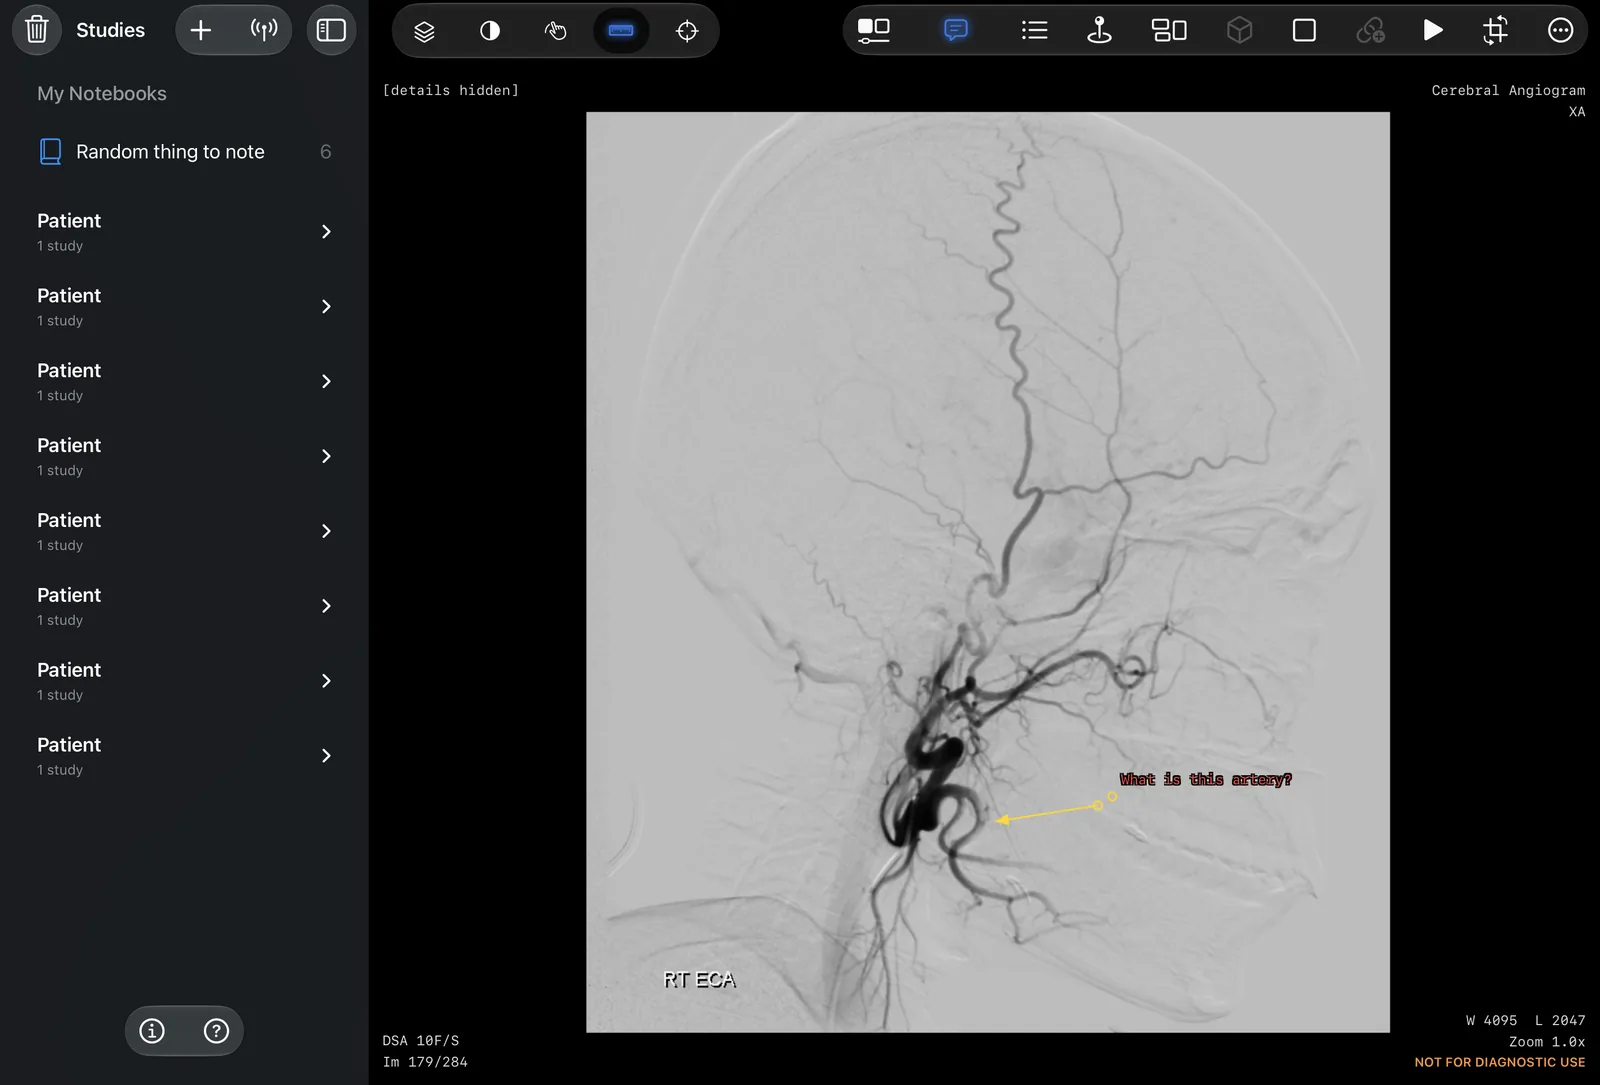Screen dimensions: 1600x1085
Task: Play the cine loop
Action: point(1433,31)
